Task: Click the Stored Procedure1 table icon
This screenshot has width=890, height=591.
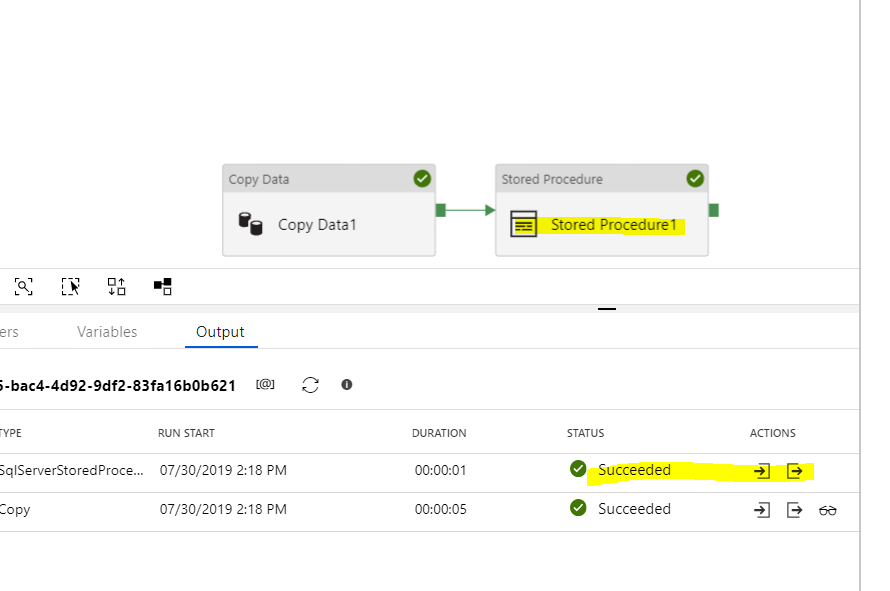Action: [523, 224]
